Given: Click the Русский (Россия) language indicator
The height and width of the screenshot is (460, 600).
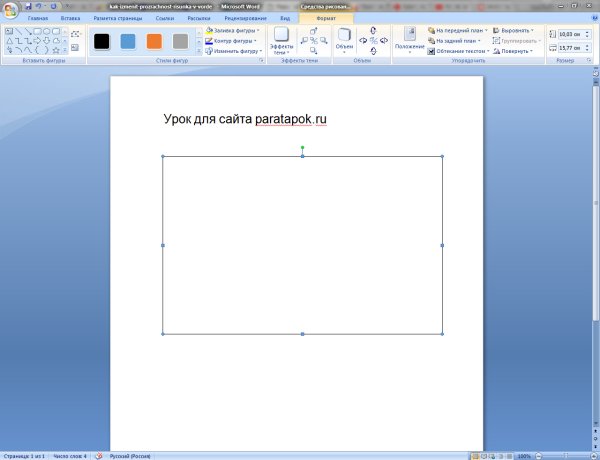Looking at the screenshot, I should click(132, 455).
